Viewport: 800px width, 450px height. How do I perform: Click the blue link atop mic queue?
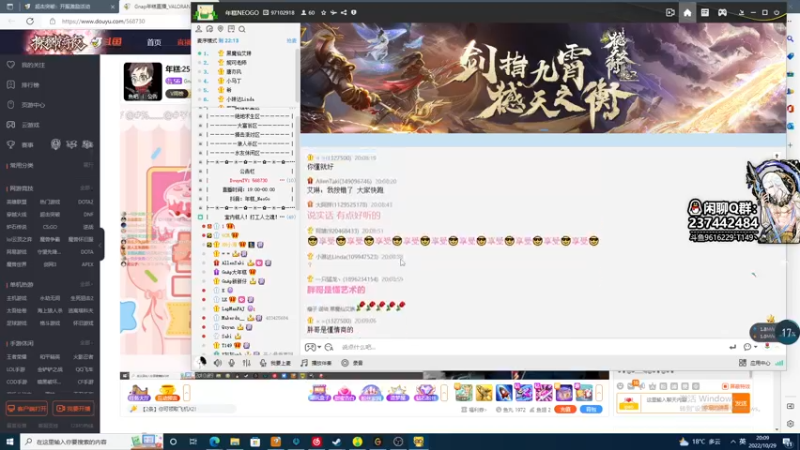(291, 40)
